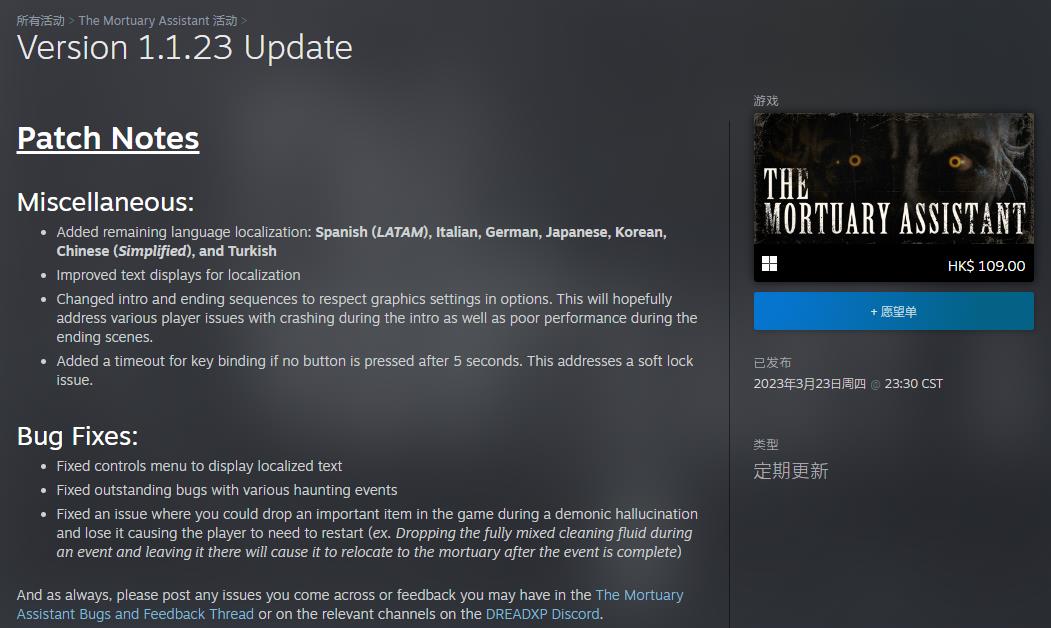Open the Bugs and Feedback Thread link

[350, 605]
